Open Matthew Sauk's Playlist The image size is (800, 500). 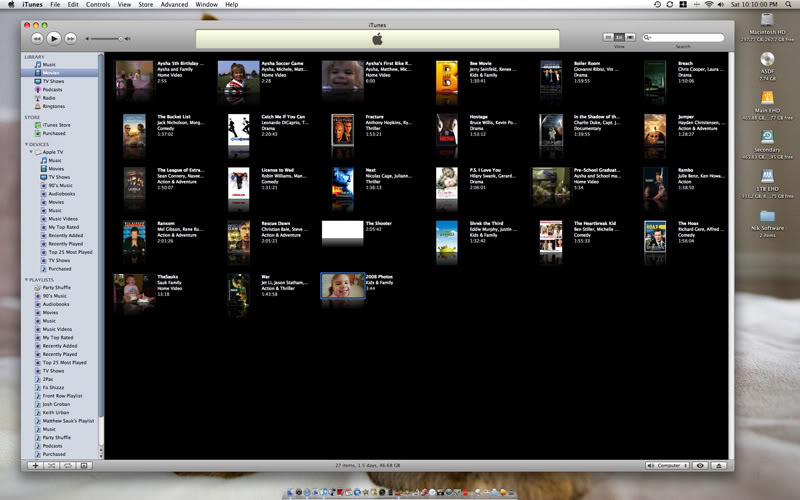[x=68, y=421]
